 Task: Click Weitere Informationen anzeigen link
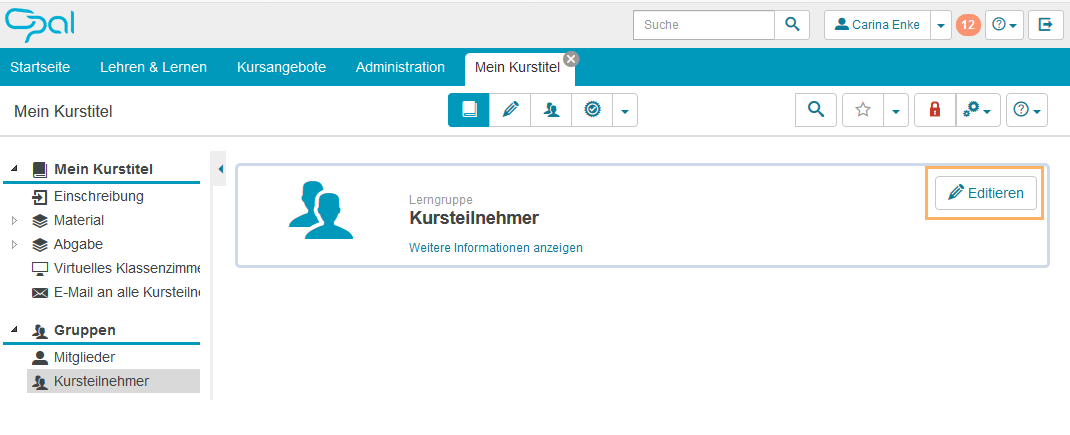(496, 248)
